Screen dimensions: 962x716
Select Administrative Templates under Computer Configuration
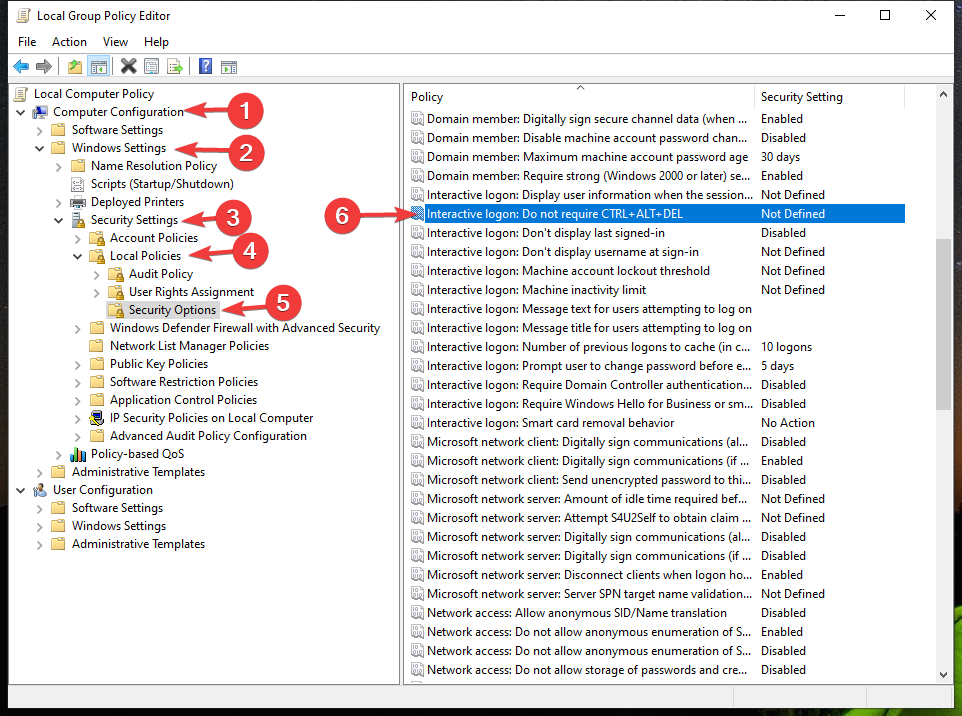(139, 472)
